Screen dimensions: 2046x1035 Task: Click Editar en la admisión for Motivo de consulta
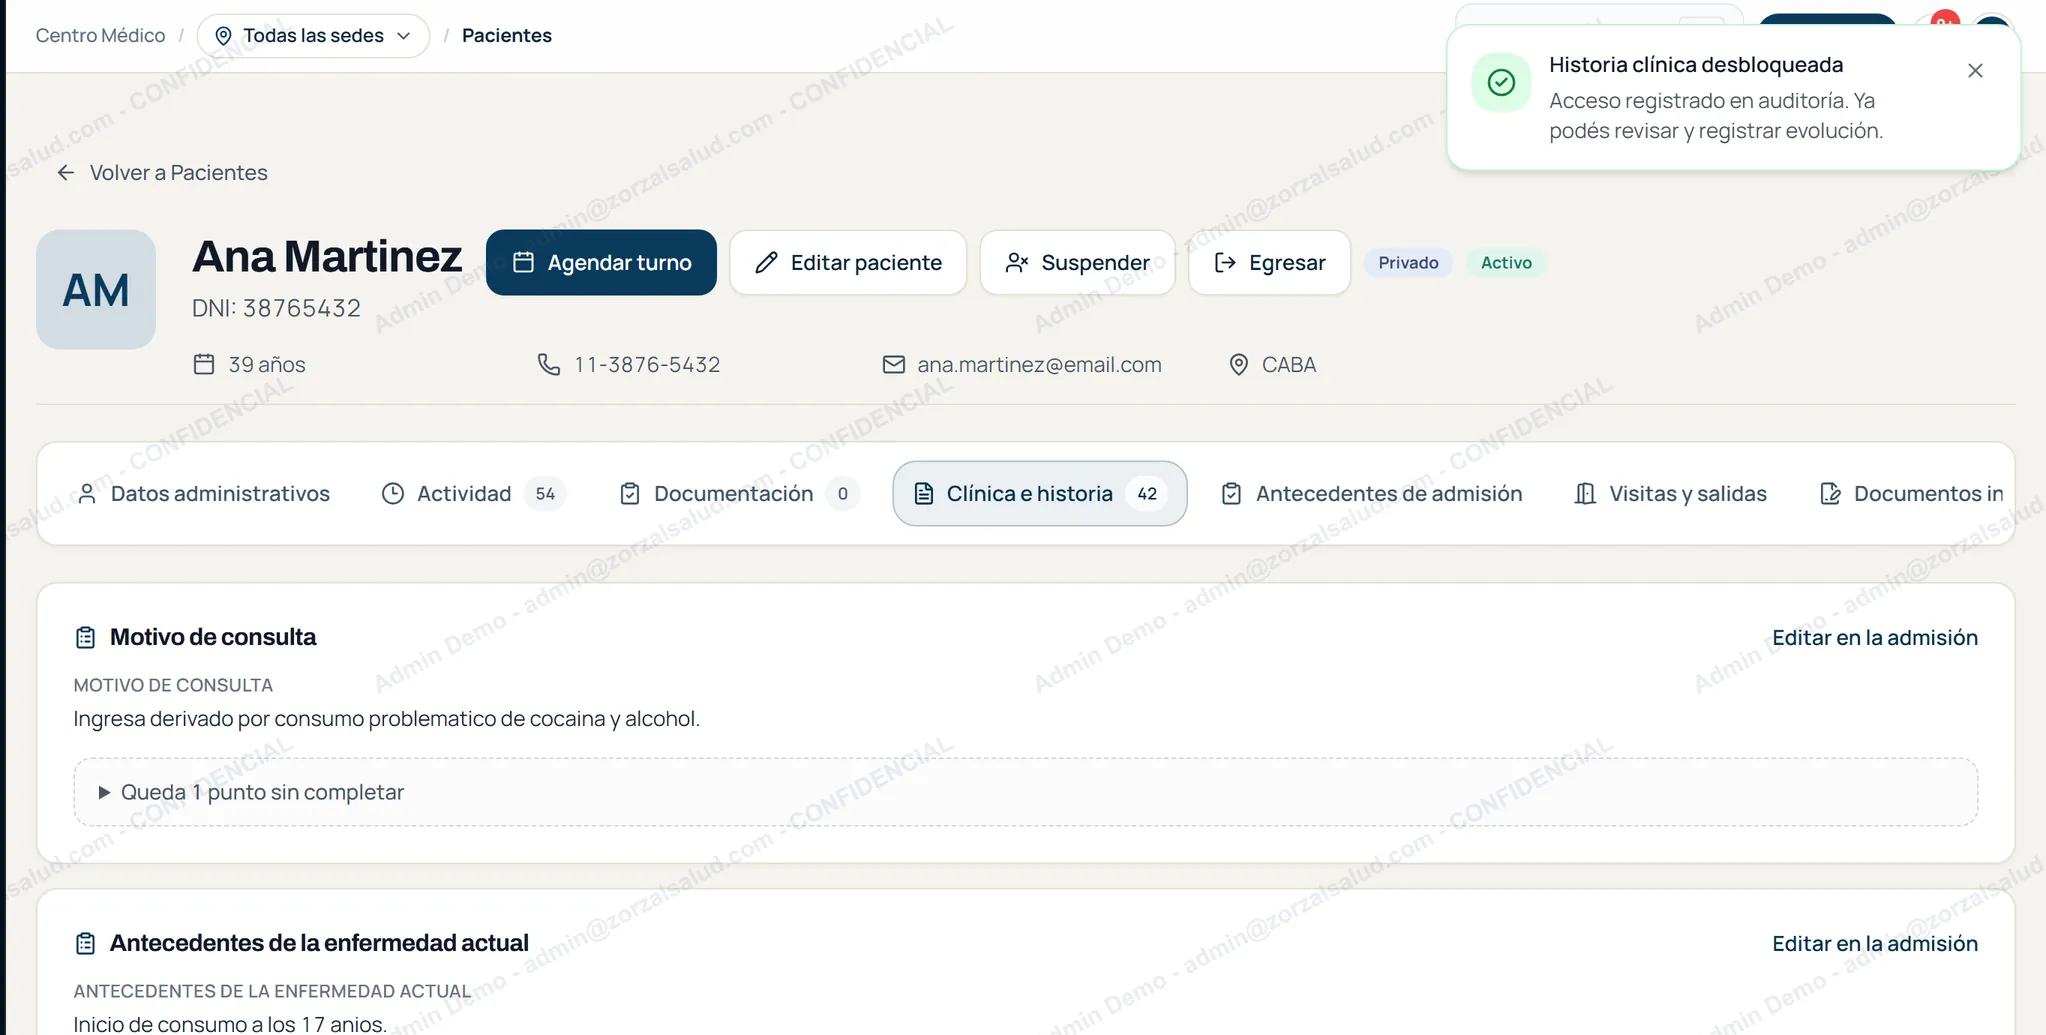pos(1875,638)
